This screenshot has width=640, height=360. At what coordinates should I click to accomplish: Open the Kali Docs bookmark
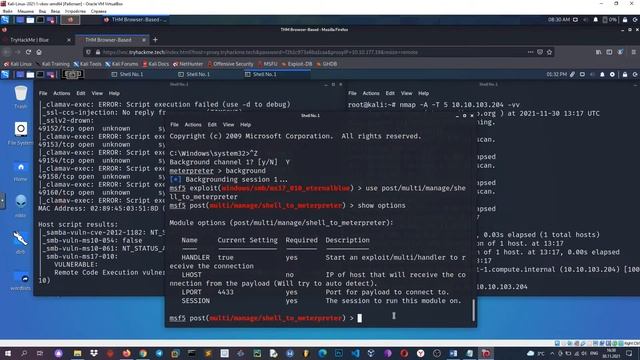tap(156, 64)
